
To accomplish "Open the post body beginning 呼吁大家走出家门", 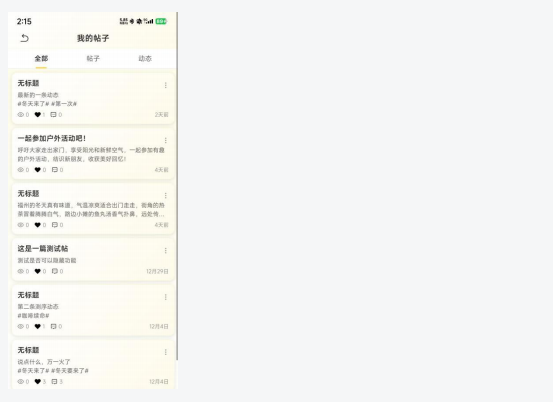I will point(91,154).
